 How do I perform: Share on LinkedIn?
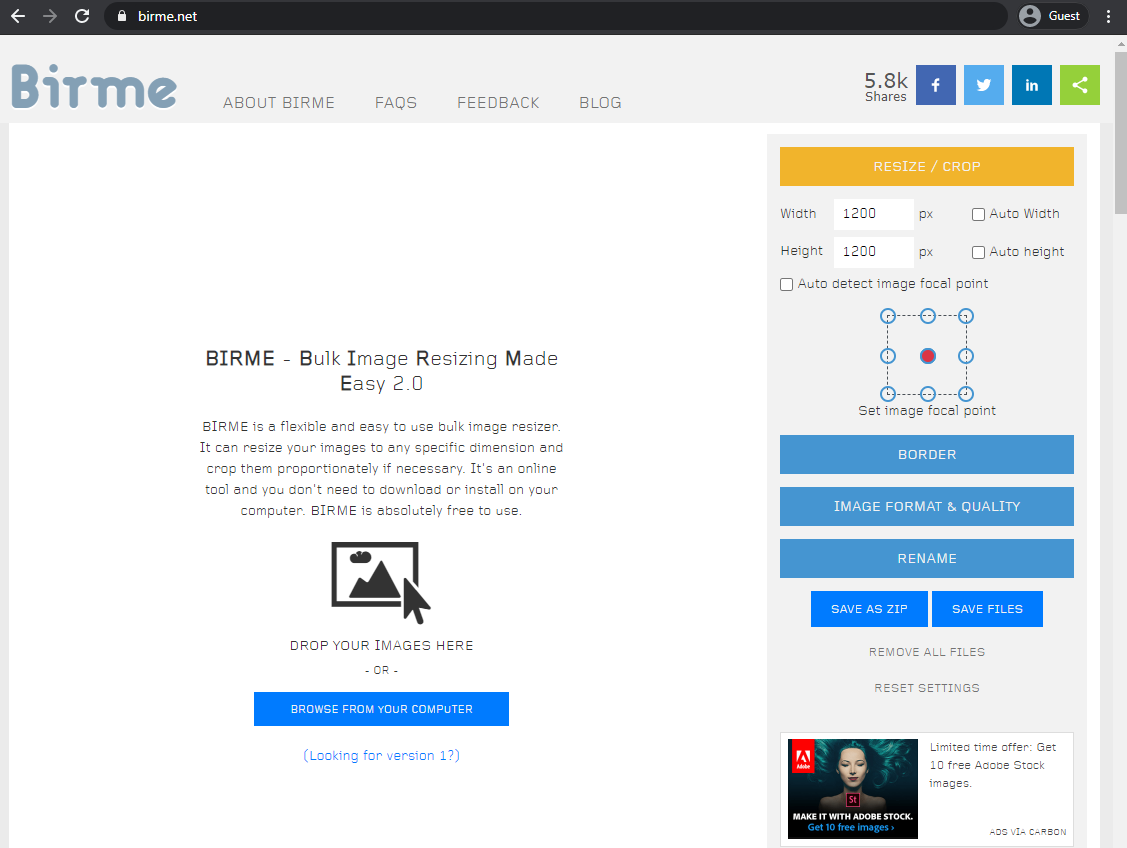[x=1031, y=85]
